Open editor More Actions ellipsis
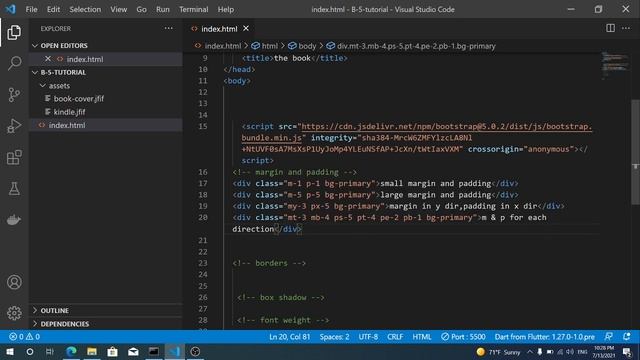640x360 pixels. [x=626, y=28]
